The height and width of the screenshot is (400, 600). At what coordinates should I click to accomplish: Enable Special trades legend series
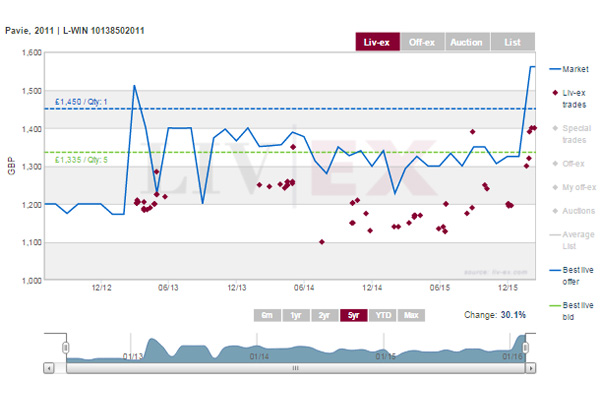(x=572, y=134)
